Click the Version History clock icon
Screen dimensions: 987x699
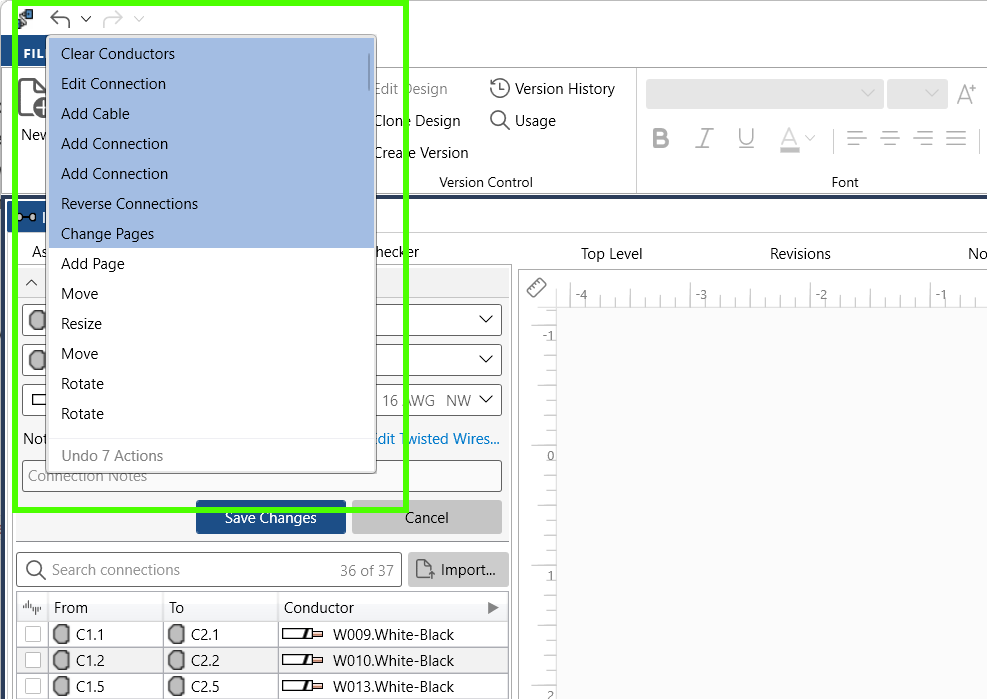click(x=499, y=88)
